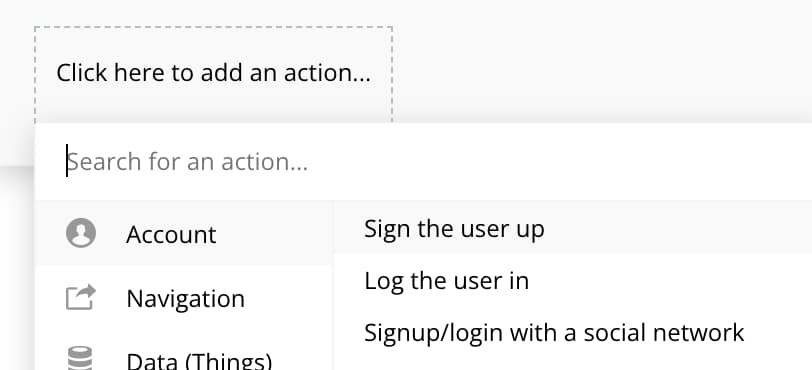Click the highlighted Sign the user up row
Viewport: 812px width, 370px height.
click(x=572, y=228)
